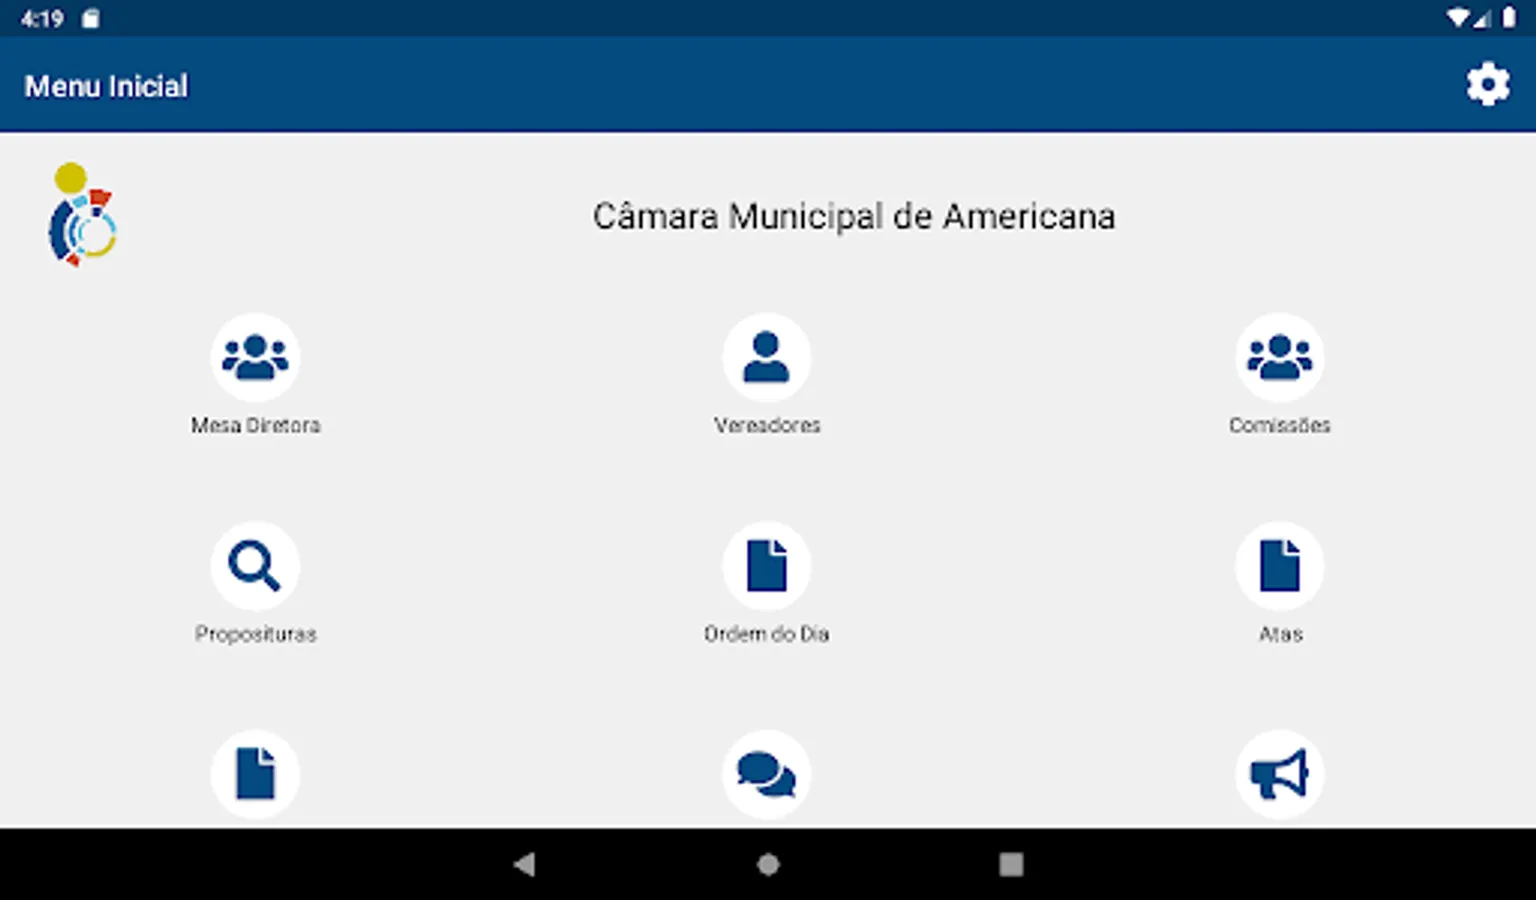The width and height of the screenshot is (1536, 900).
Task: Tap the Android recent apps button
Action: coord(1011,864)
